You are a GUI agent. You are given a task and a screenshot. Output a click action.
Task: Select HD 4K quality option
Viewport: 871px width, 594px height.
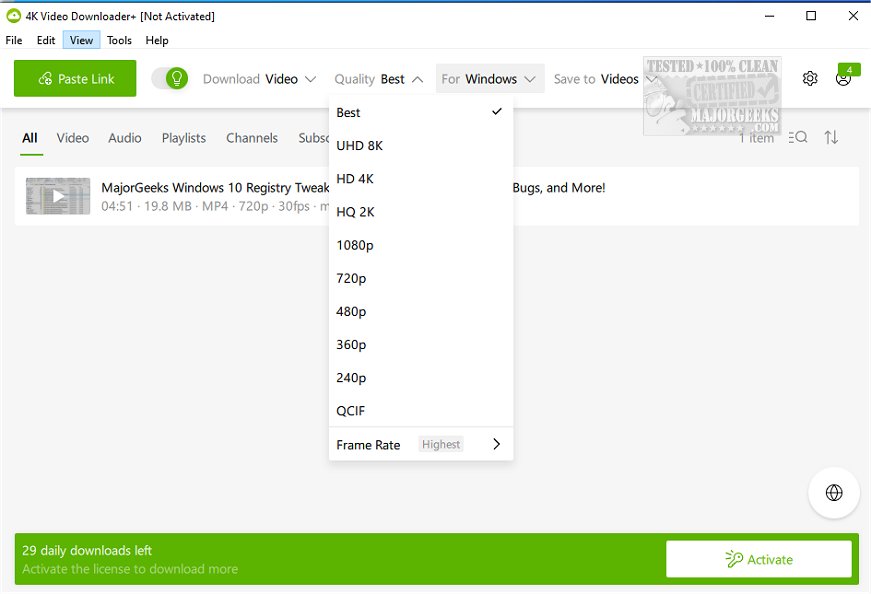coord(421,179)
